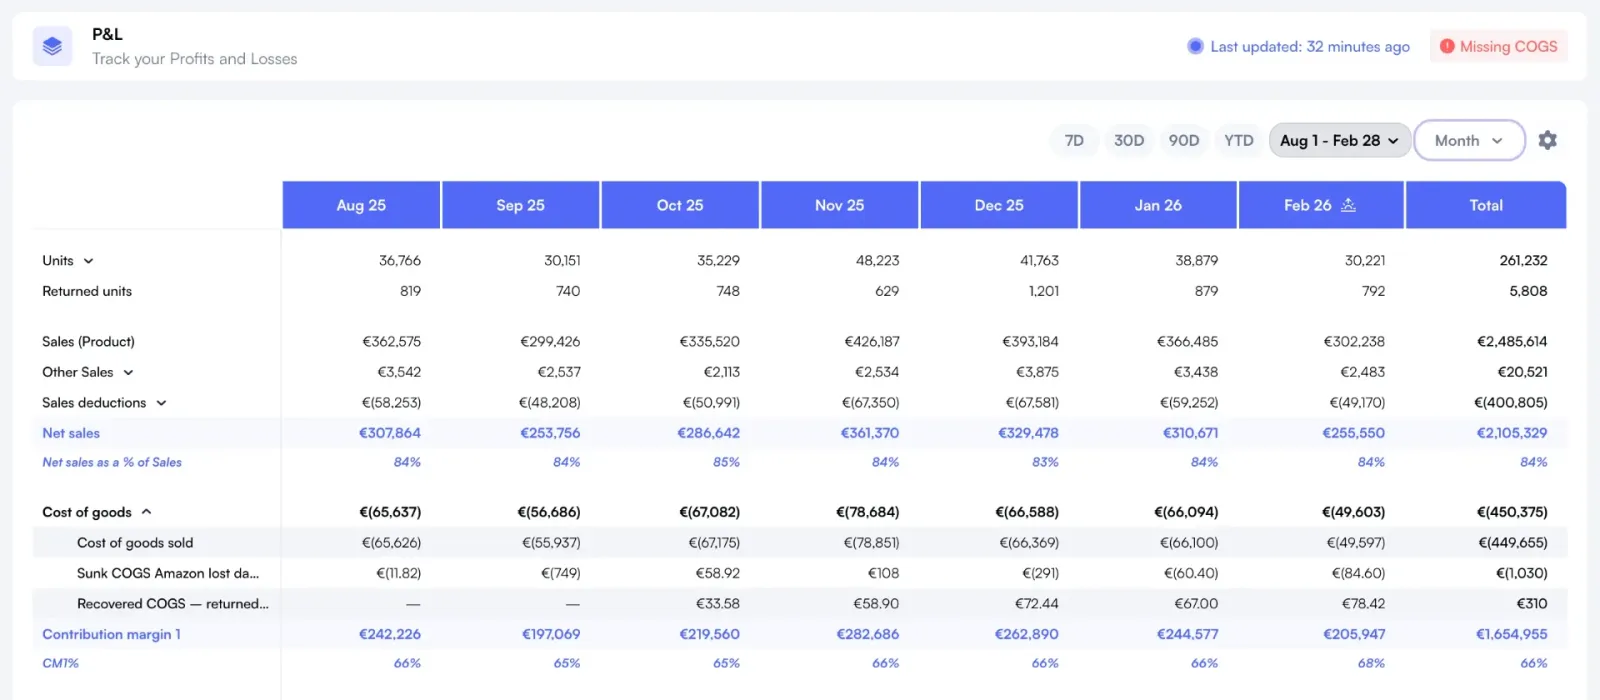Image resolution: width=1600 pixels, height=700 pixels.
Task: Collapse the Cost of goods row chevron
Action: 146,512
